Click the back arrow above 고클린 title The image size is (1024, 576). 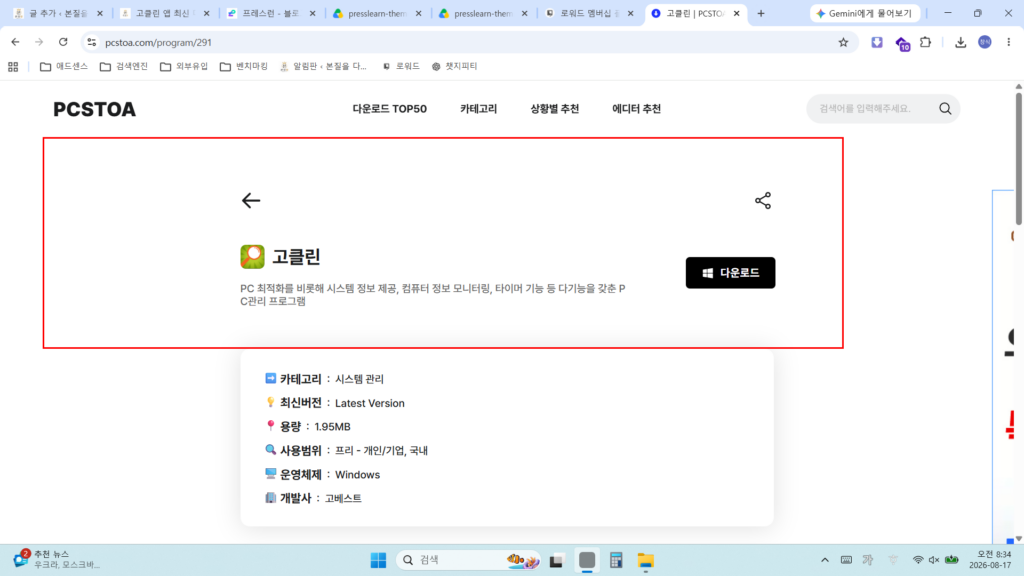pyautogui.click(x=251, y=200)
